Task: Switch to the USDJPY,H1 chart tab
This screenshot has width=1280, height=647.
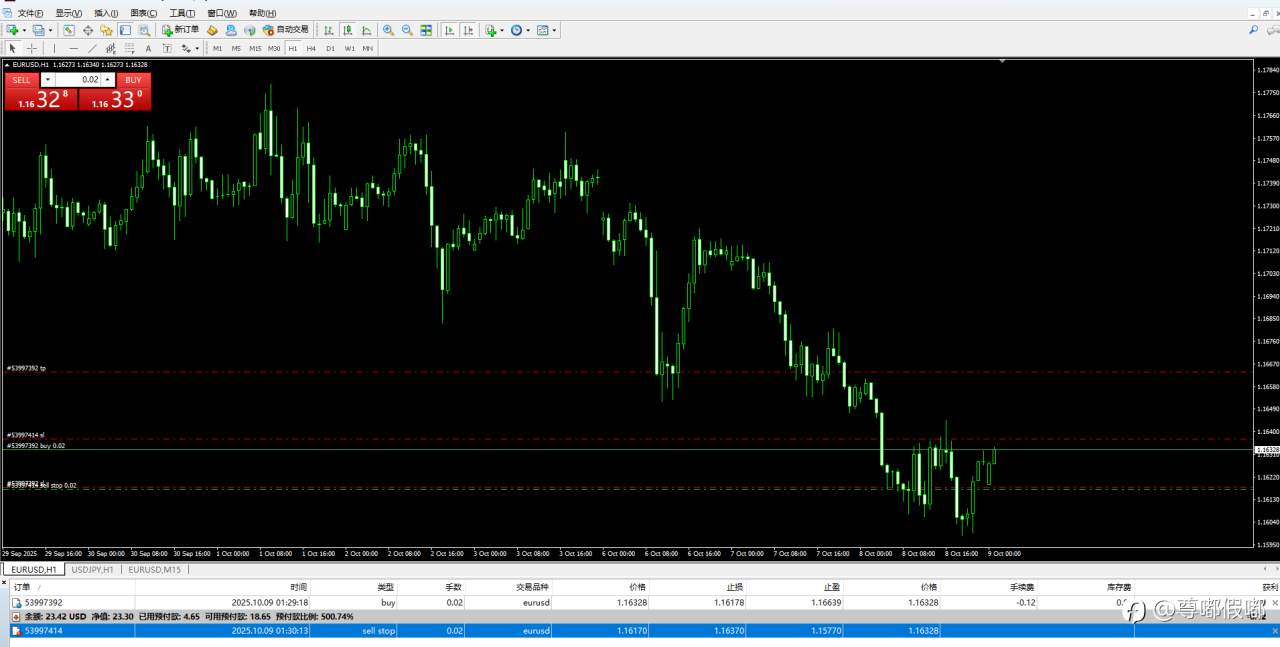Action: tap(92, 569)
